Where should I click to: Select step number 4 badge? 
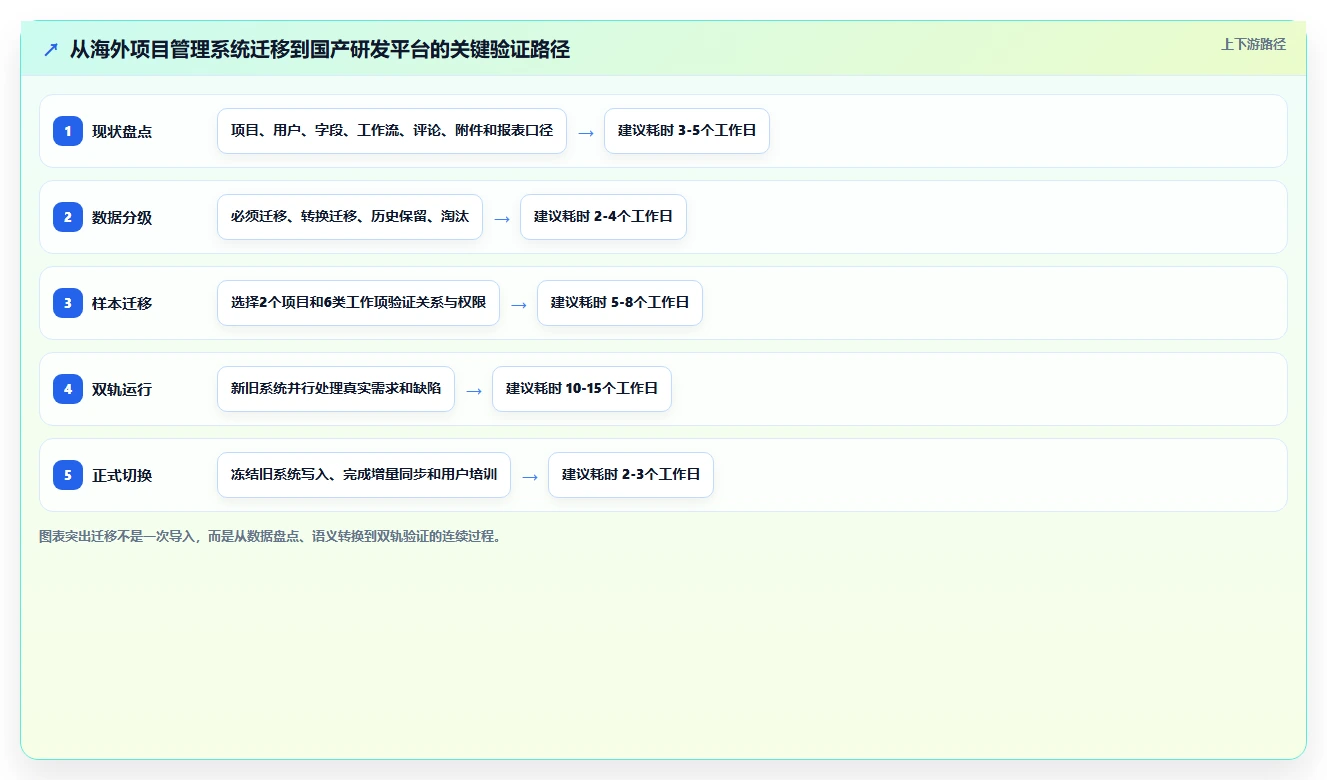pos(68,389)
